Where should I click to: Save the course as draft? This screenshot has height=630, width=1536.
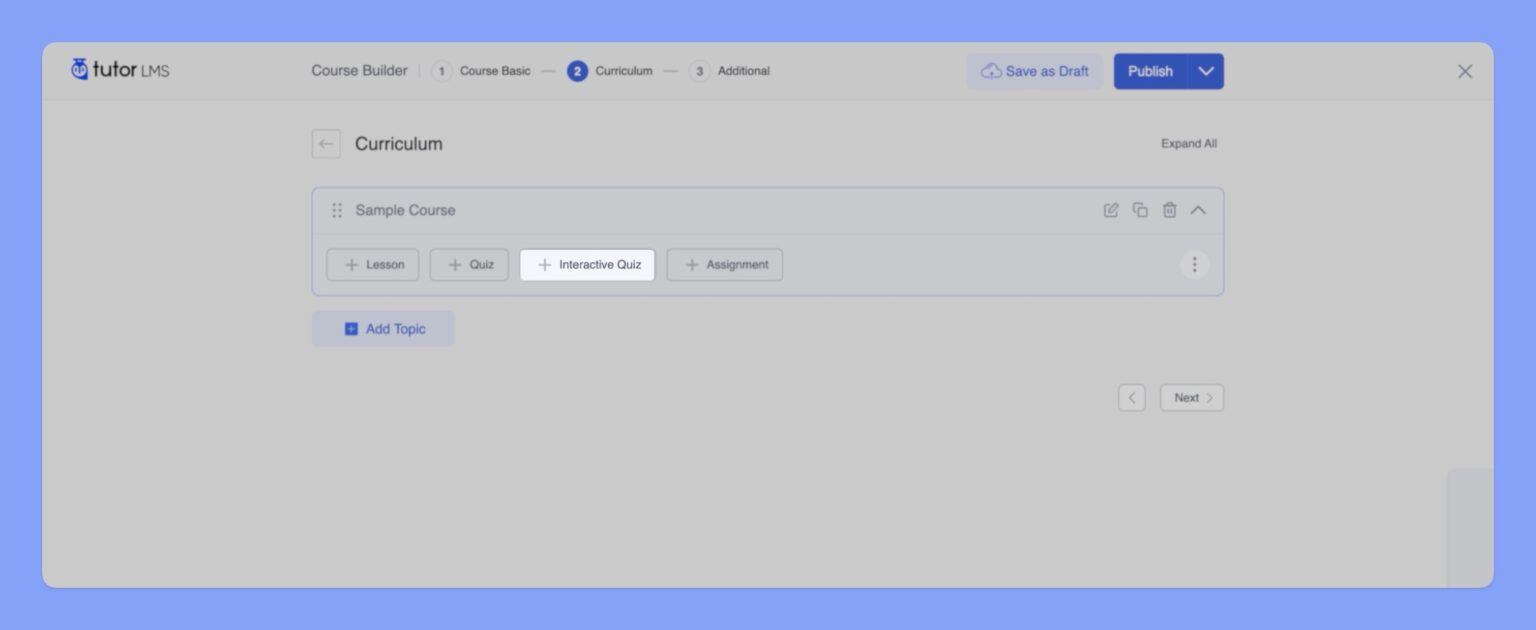pos(1034,71)
